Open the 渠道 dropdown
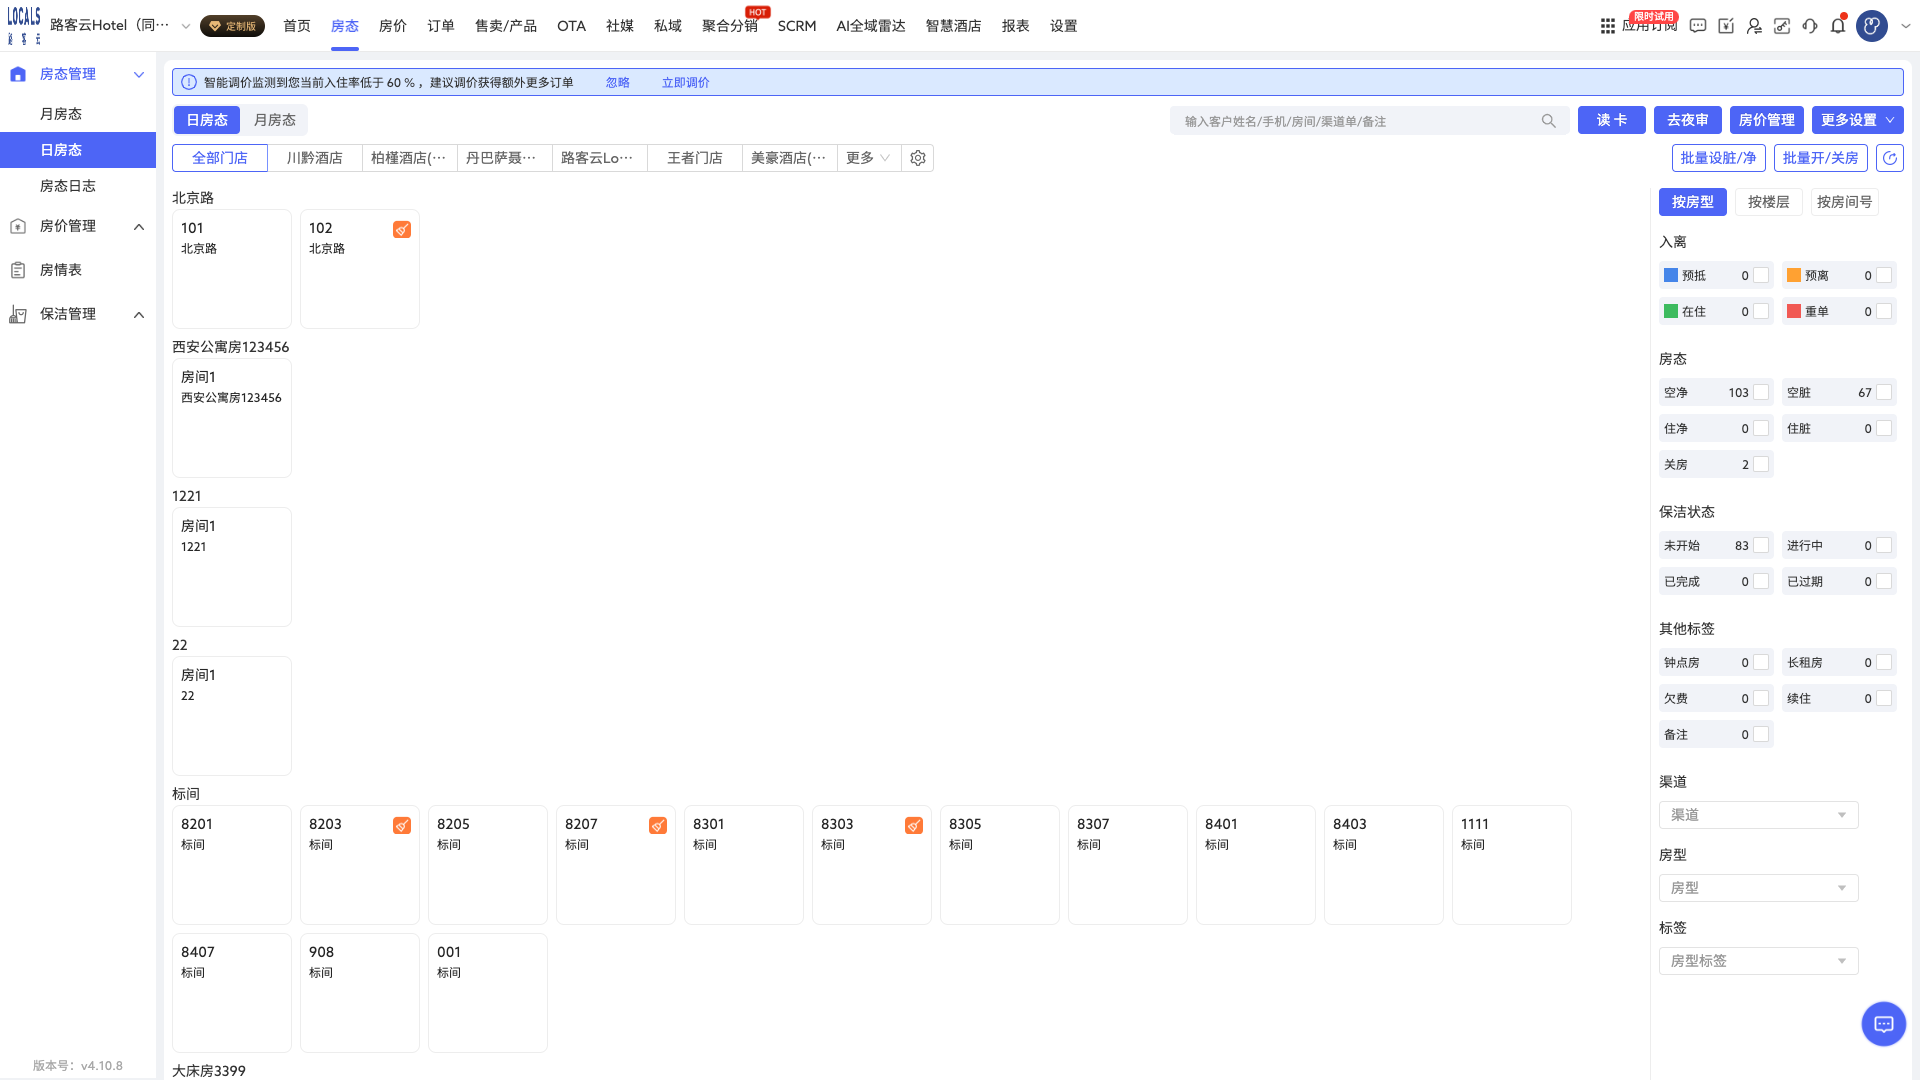Image resolution: width=1920 pixels, height=1080 pixels. pyautogui.click(x=1759, y=815)
